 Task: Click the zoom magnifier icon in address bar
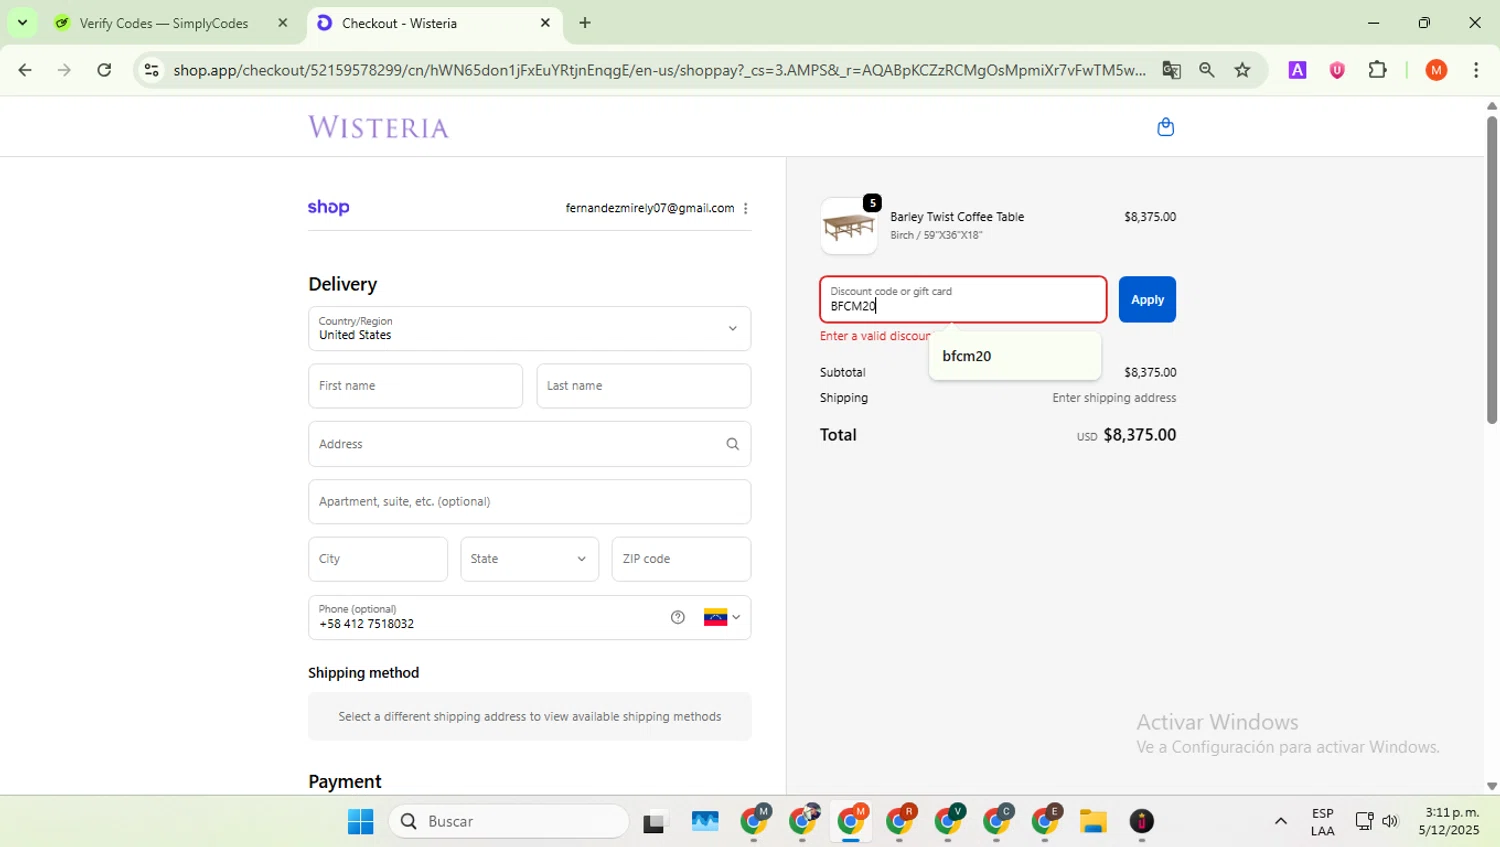[1207, 70]
